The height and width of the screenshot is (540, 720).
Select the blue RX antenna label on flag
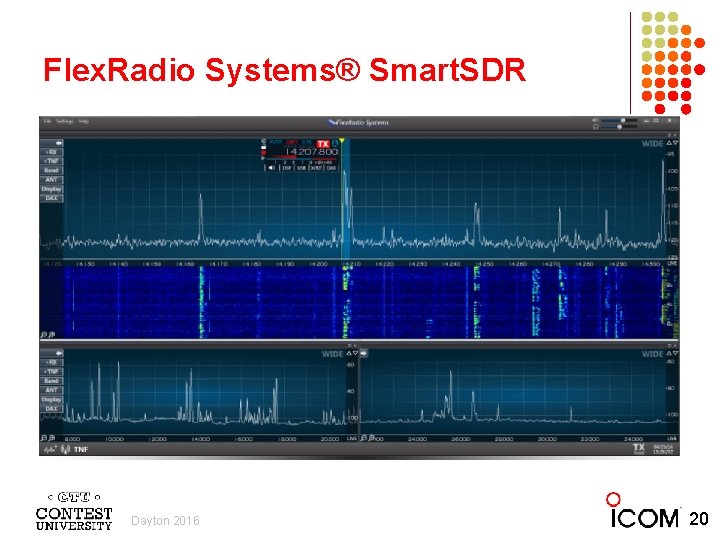(275, 142)
